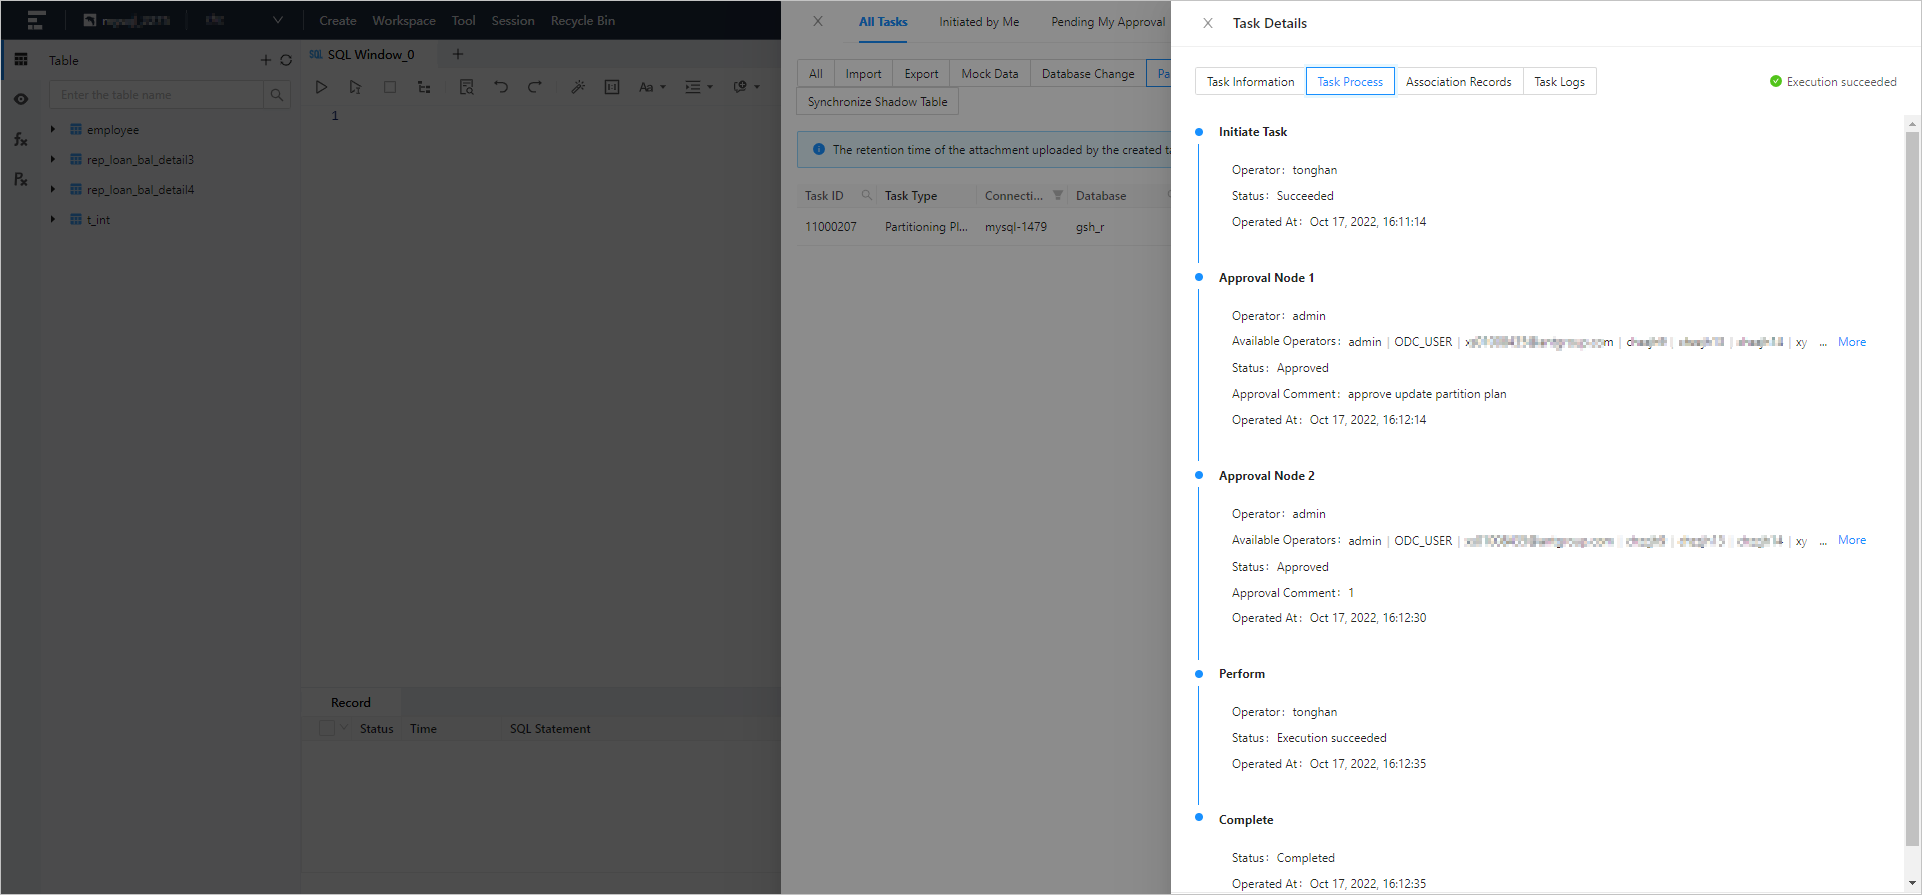This screenshot has height=895, width=1922.
Task: Run the current statement (cursor play icon)
Action: (355, 87)
